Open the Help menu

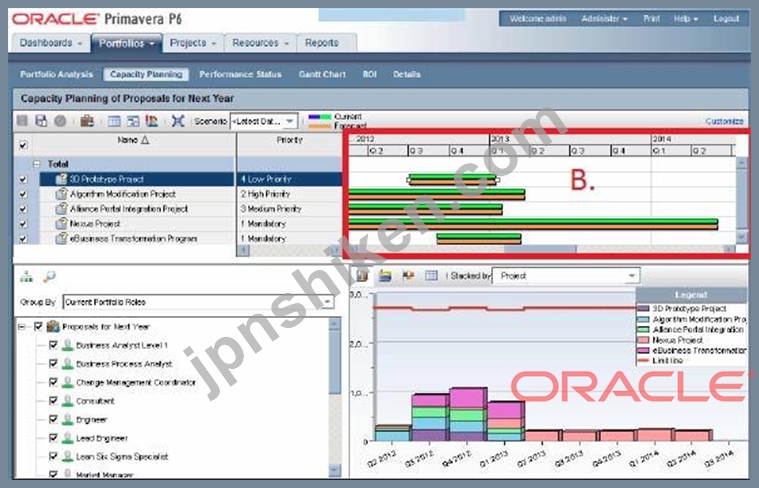tap(685, 18)
